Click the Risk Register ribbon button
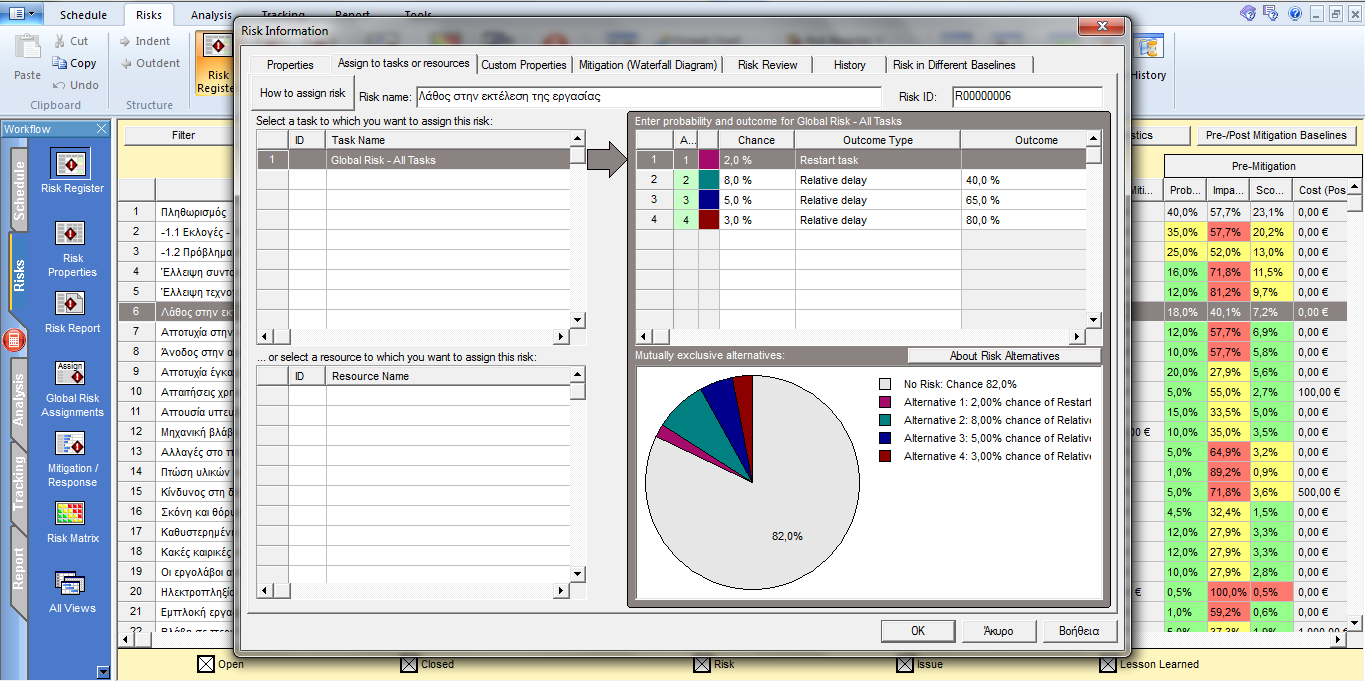The image size is (1365, 681). (216, 64)
